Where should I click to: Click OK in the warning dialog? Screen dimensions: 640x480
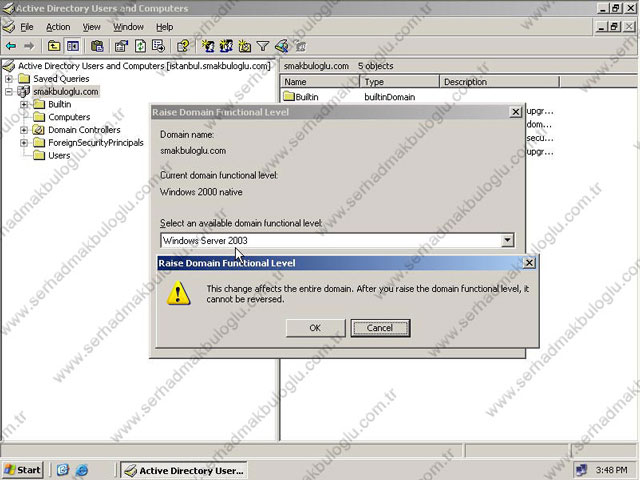(x=315, y=328)
